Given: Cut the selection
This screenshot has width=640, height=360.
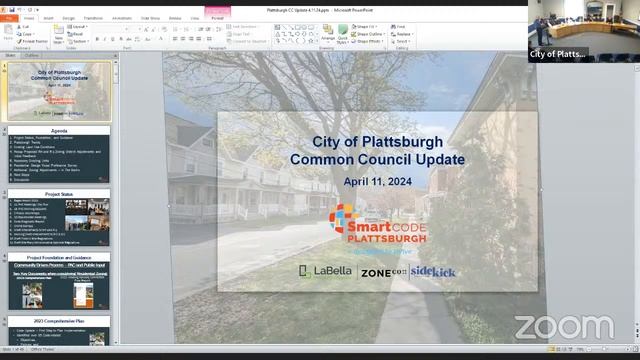Looking at the screenshot, I should [23, 27].
